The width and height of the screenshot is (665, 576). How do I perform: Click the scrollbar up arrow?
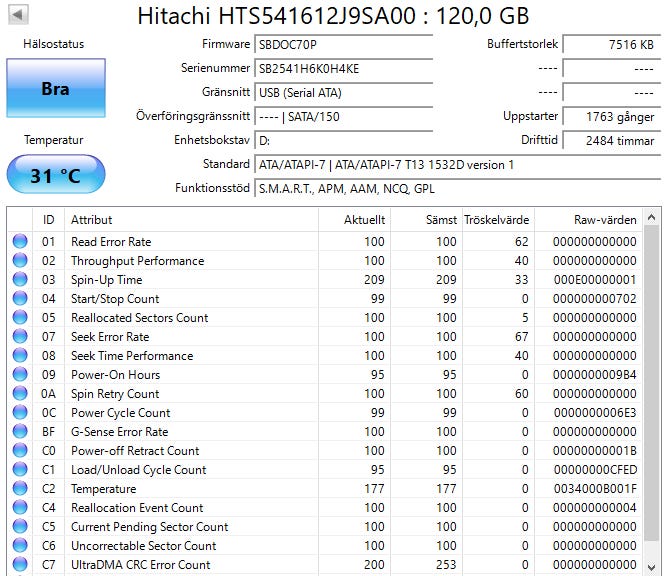pos(652,217)
